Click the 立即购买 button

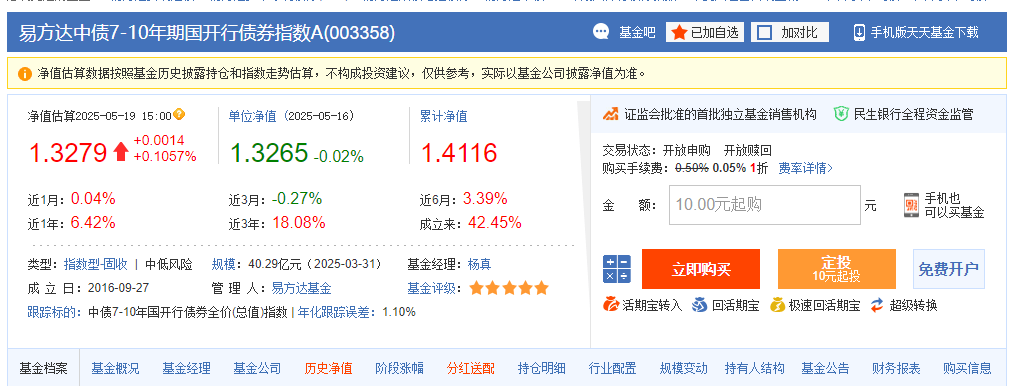click(x=701, y=269)
